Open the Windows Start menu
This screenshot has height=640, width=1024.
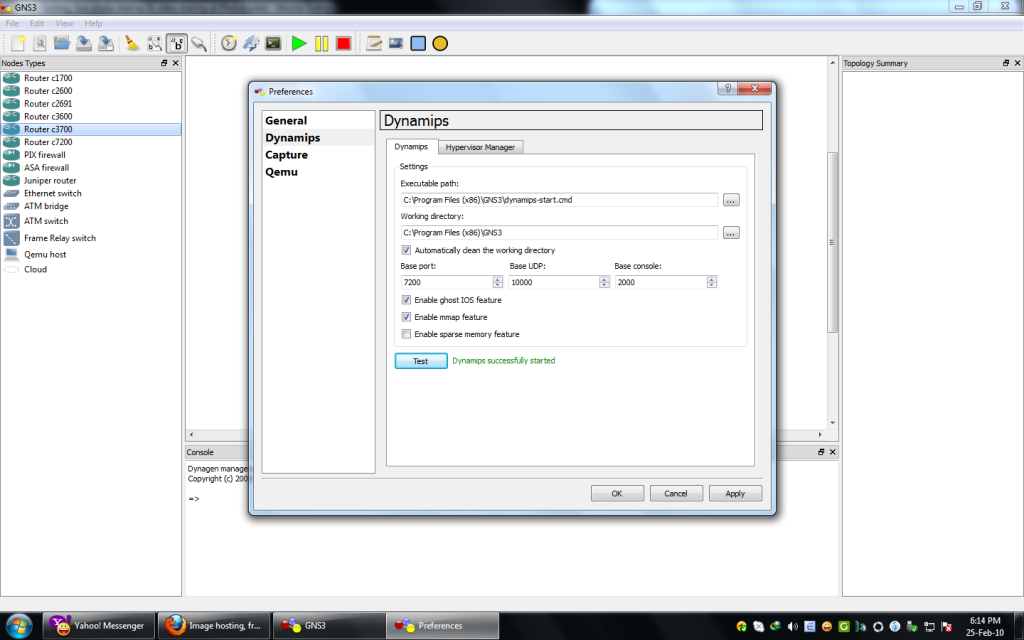click(x=18, y=626)
